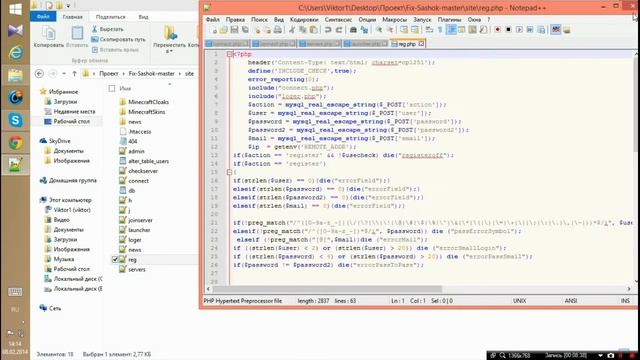Click Print icon in Notepad++ toolbar
Screen dimensions: 640x360
pos(278,30)
